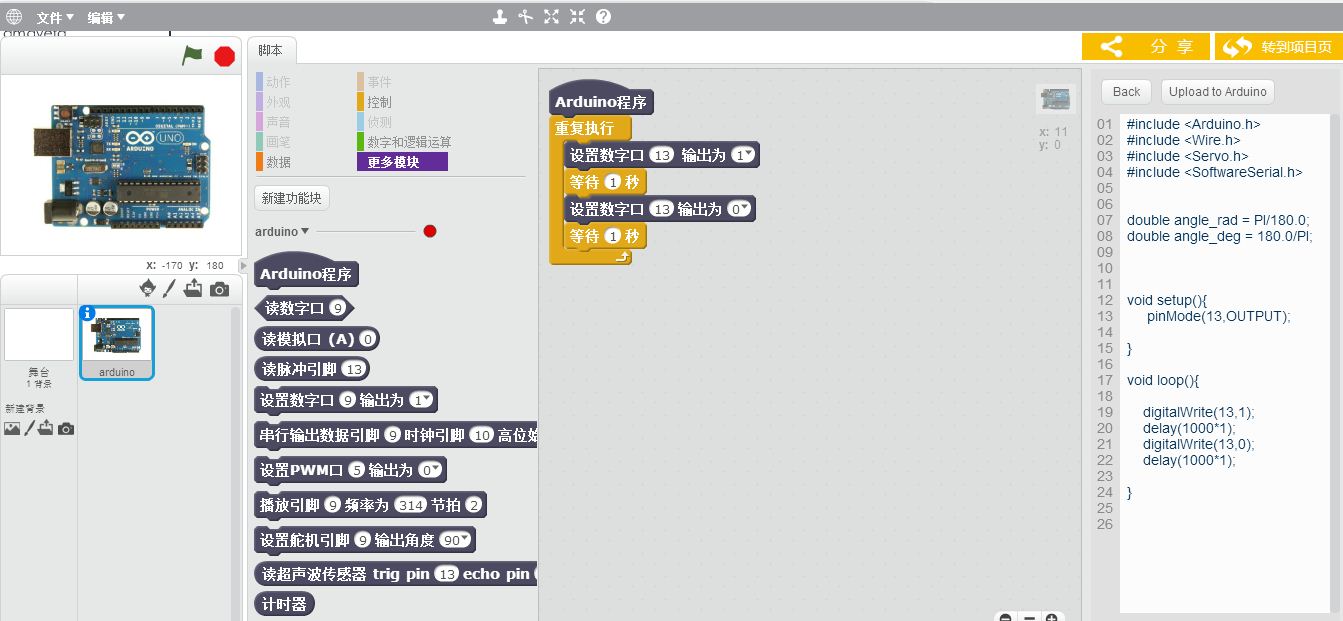Edit pin value in 读数字口 block
This screenshot has height=621, width=1343.
338,308
